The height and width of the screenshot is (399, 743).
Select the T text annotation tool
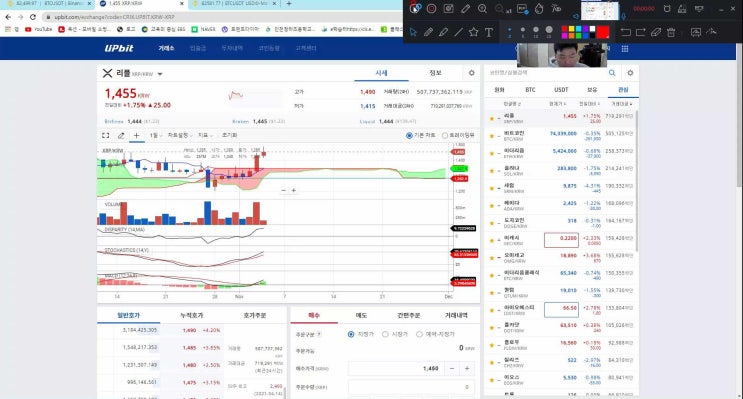click(x=489, y=32)
